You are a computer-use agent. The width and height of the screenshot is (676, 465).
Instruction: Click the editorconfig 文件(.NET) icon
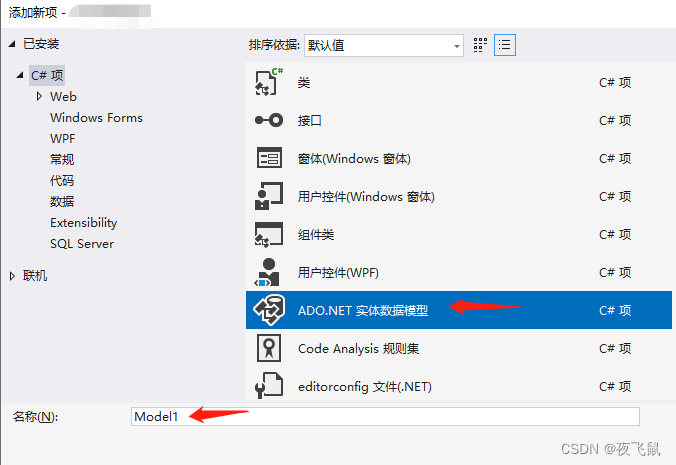(x=269, y=385)
